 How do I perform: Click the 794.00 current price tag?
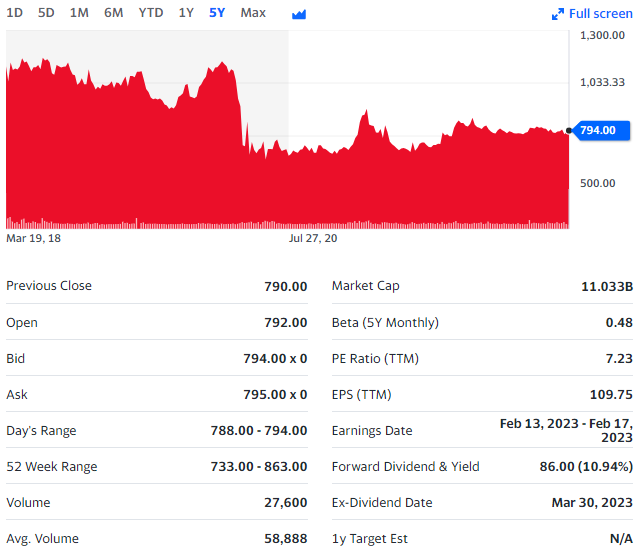[x=602, y=130]
